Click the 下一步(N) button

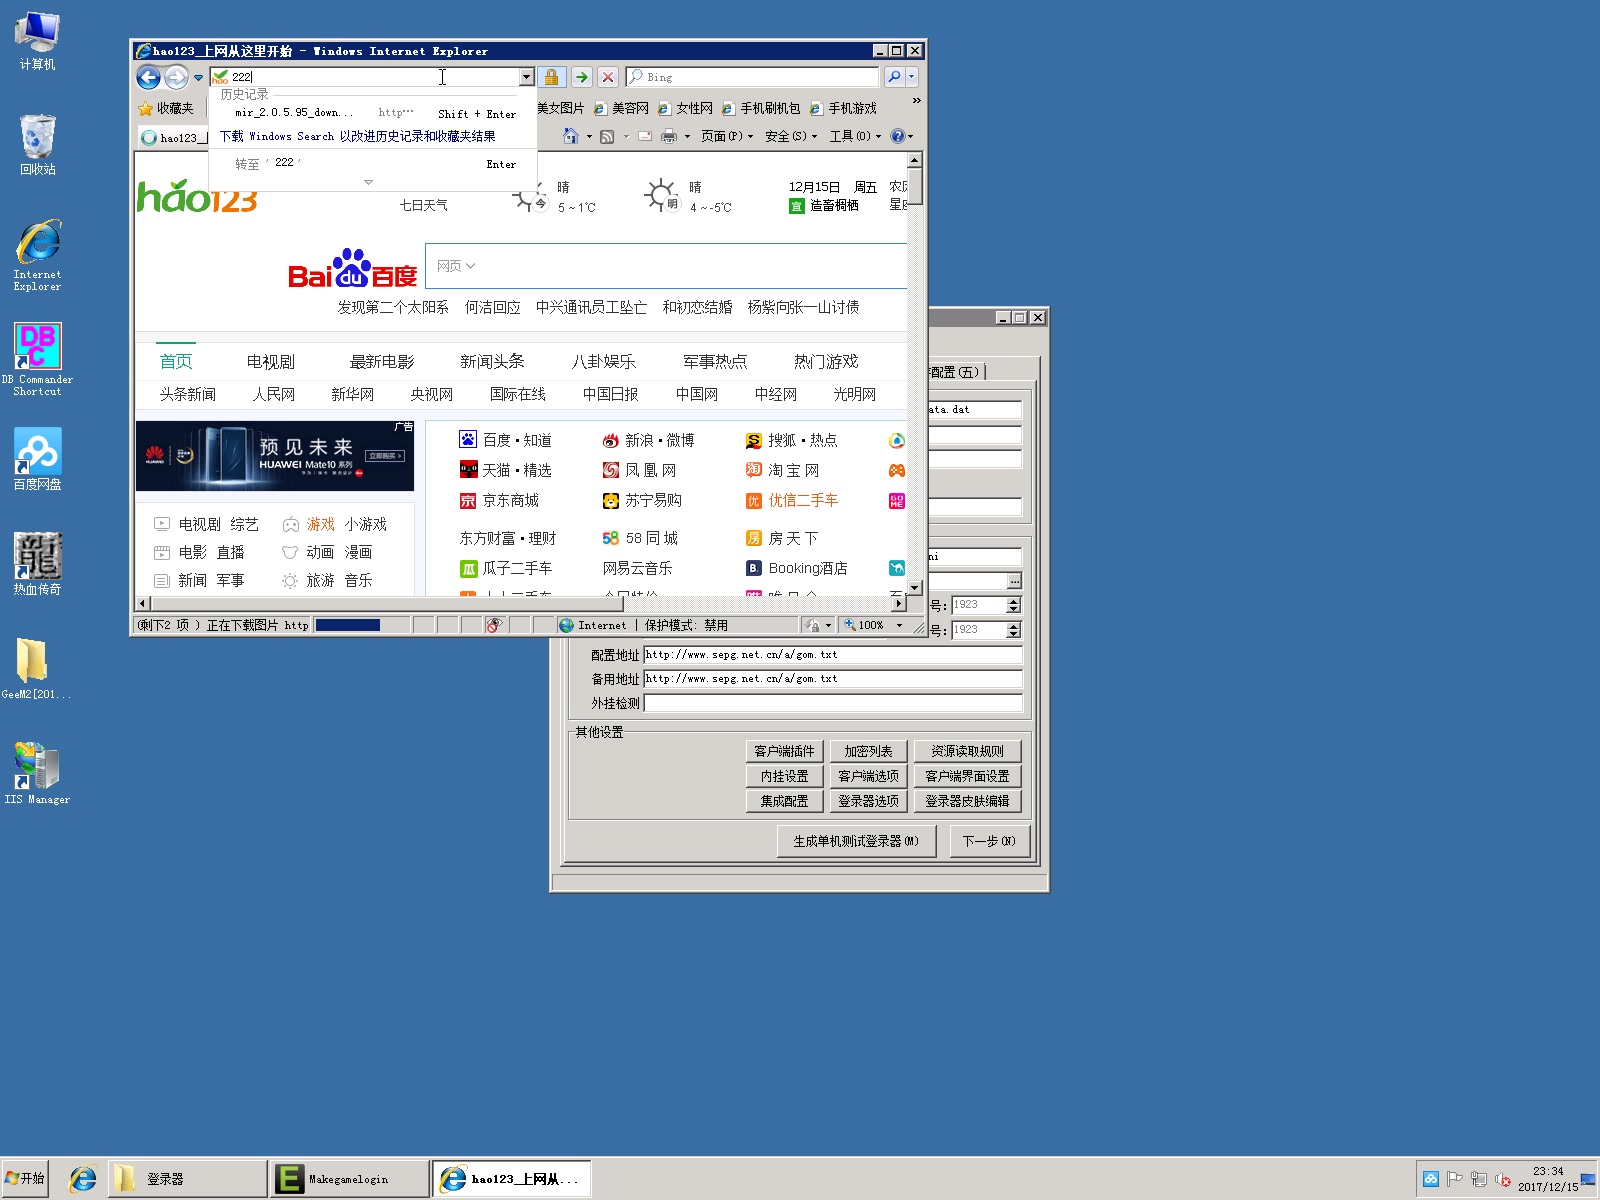(x=988, y=841)
